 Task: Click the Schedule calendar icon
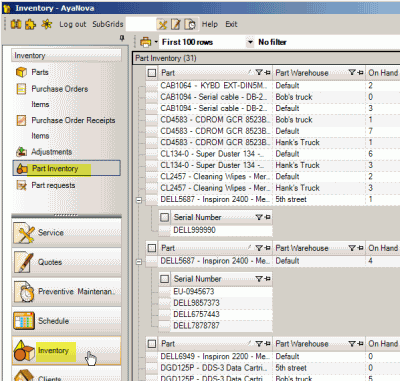click(x=24, y=321)
